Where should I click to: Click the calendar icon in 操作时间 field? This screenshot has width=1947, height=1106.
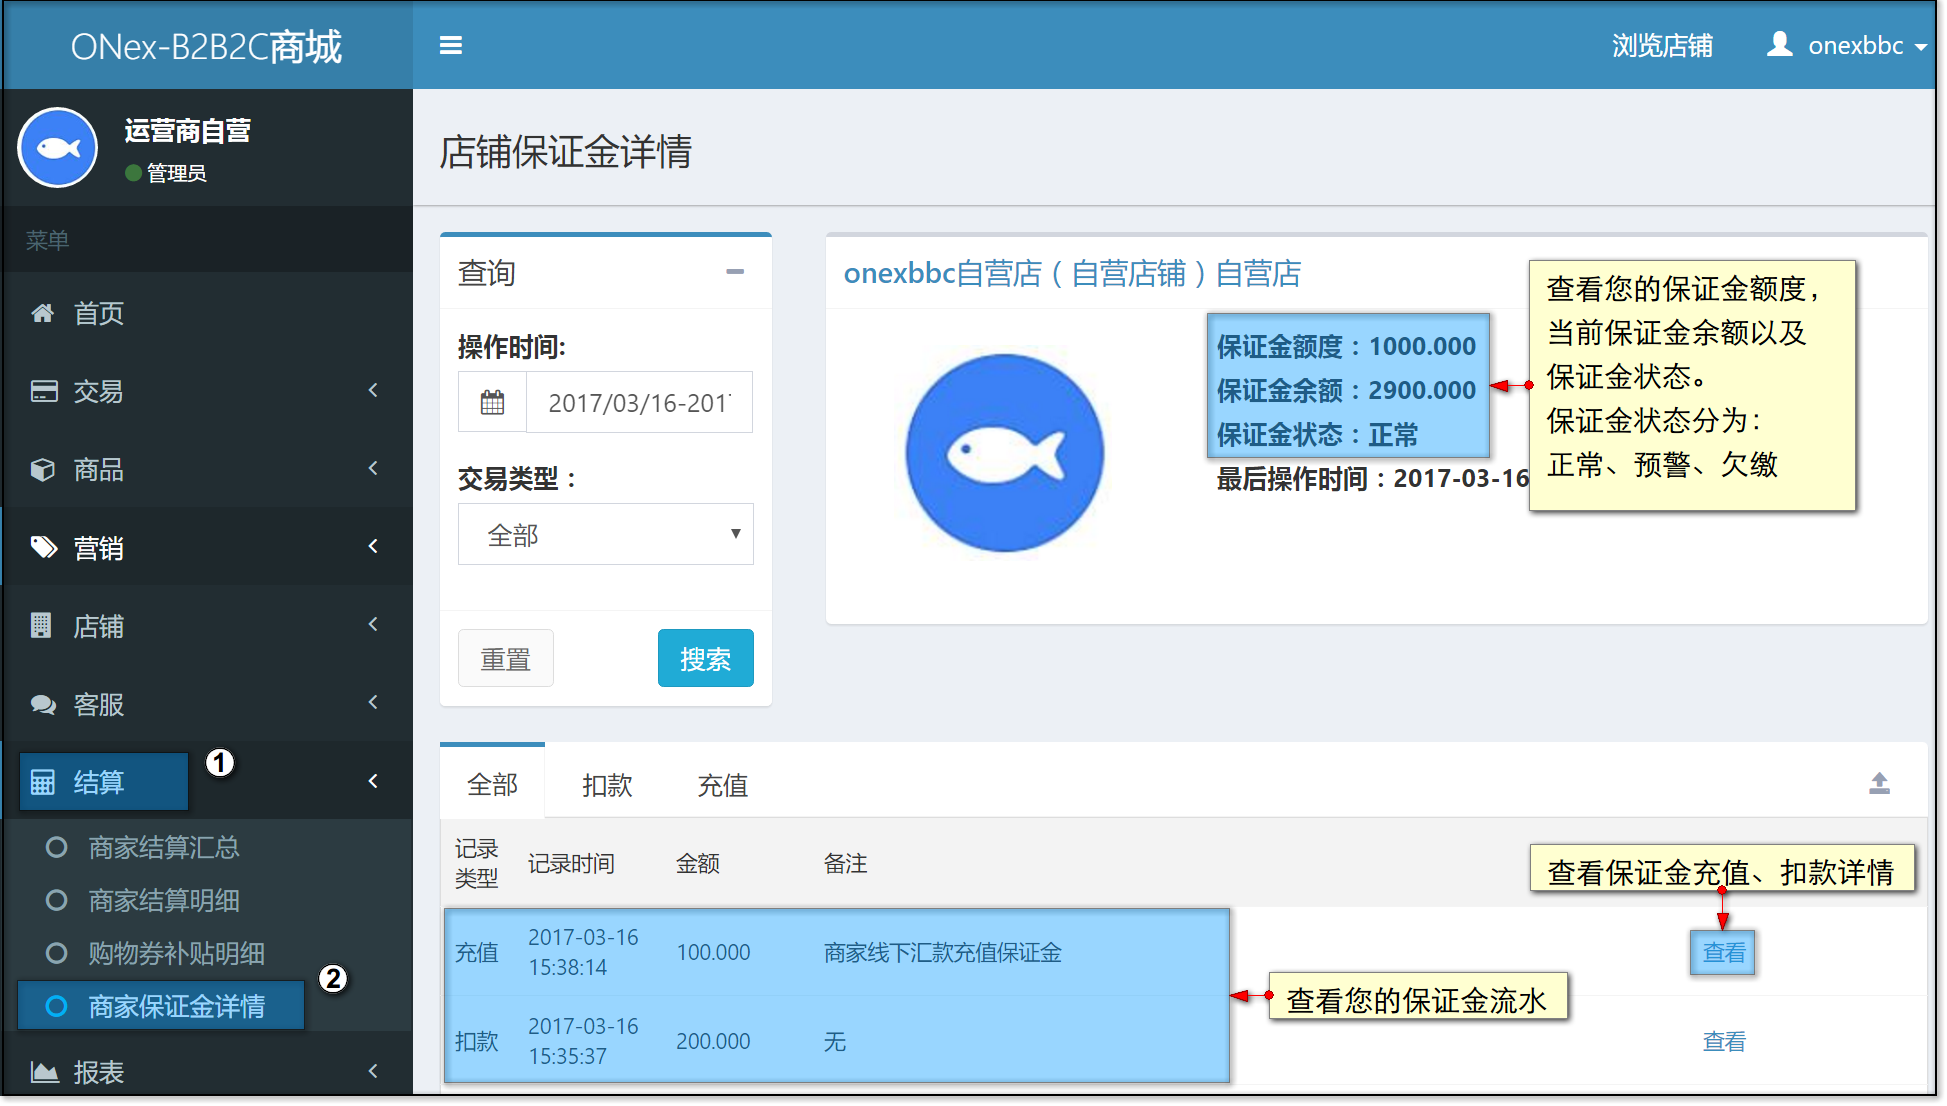pyautogui.click(x=492, y=402)
